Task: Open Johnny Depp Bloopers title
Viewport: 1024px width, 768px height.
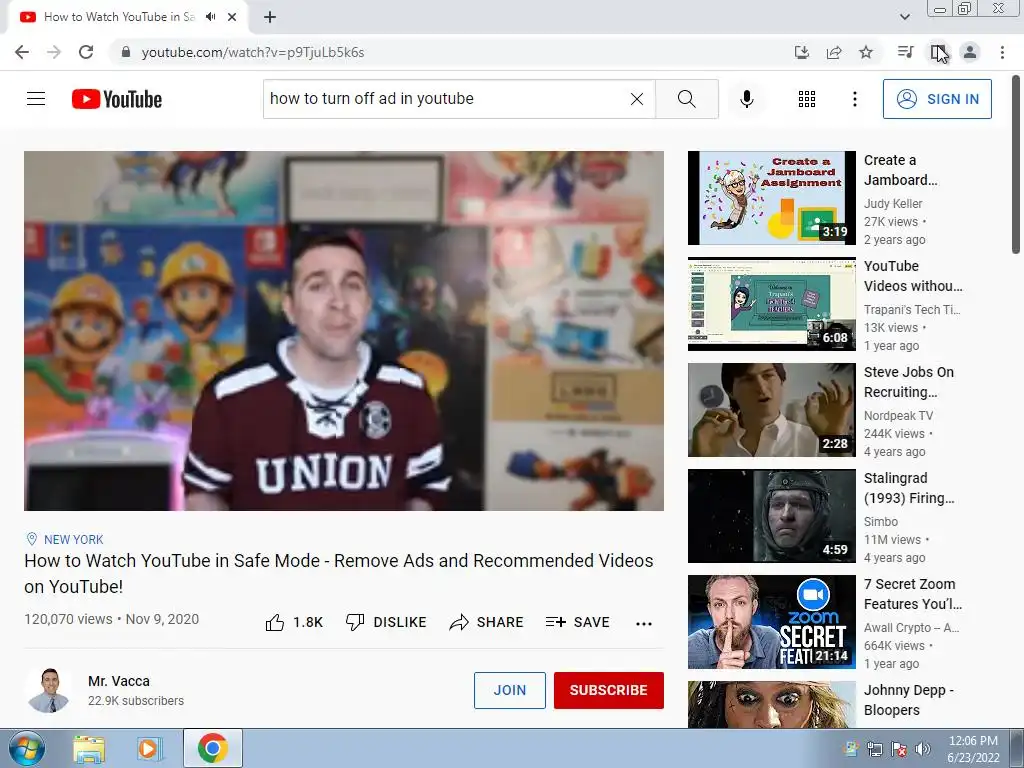Action: pos(908,700)
